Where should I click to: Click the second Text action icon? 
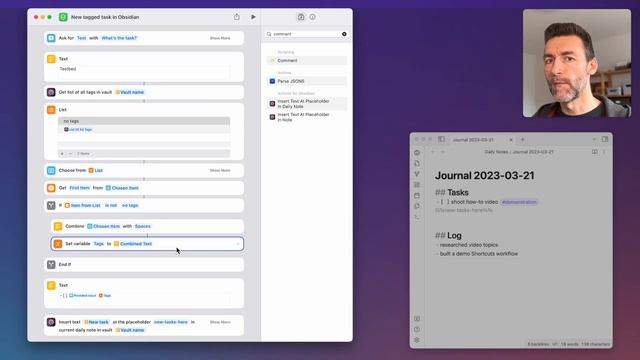[x=51, y=285]
